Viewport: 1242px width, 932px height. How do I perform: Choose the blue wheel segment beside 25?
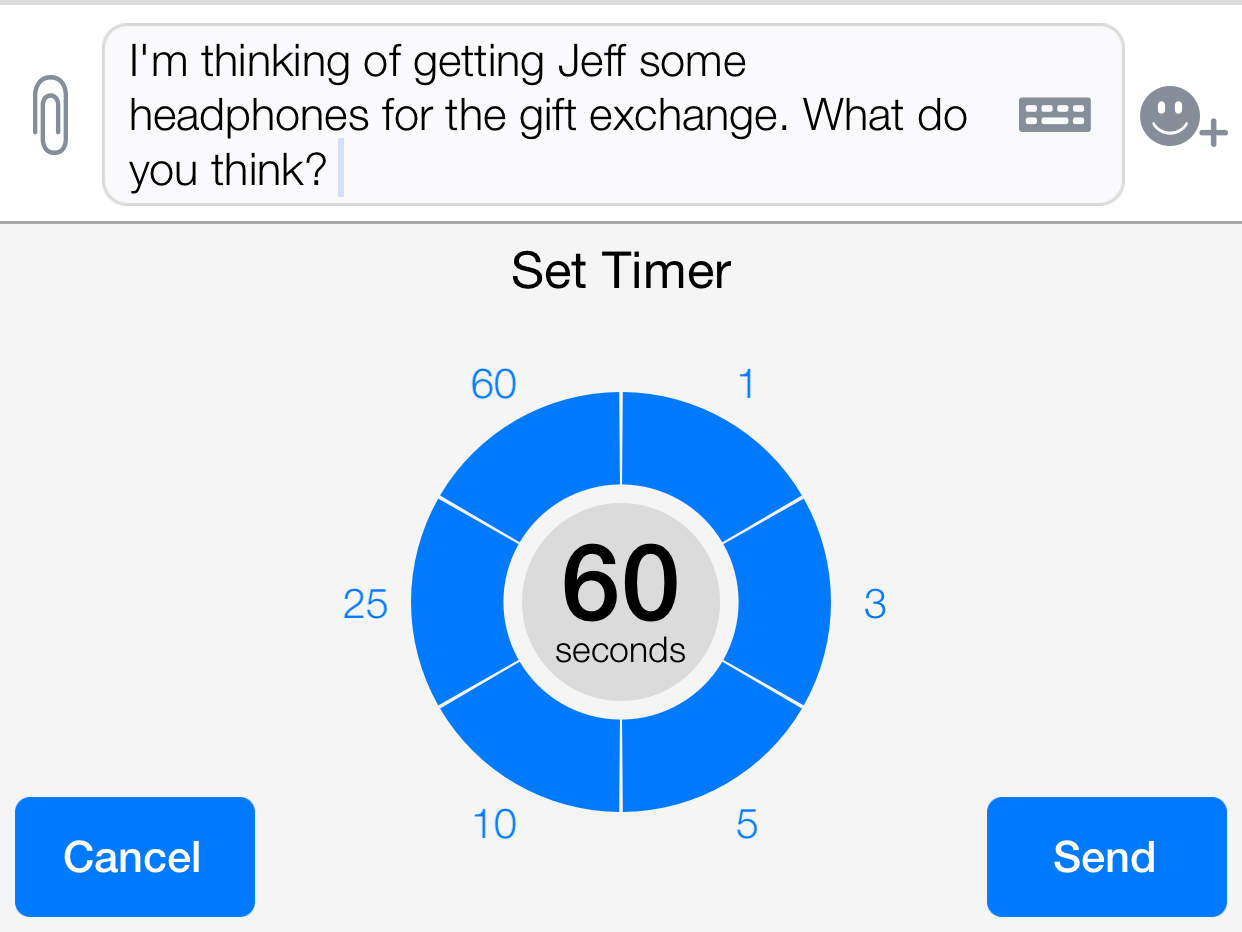point(454,602)
